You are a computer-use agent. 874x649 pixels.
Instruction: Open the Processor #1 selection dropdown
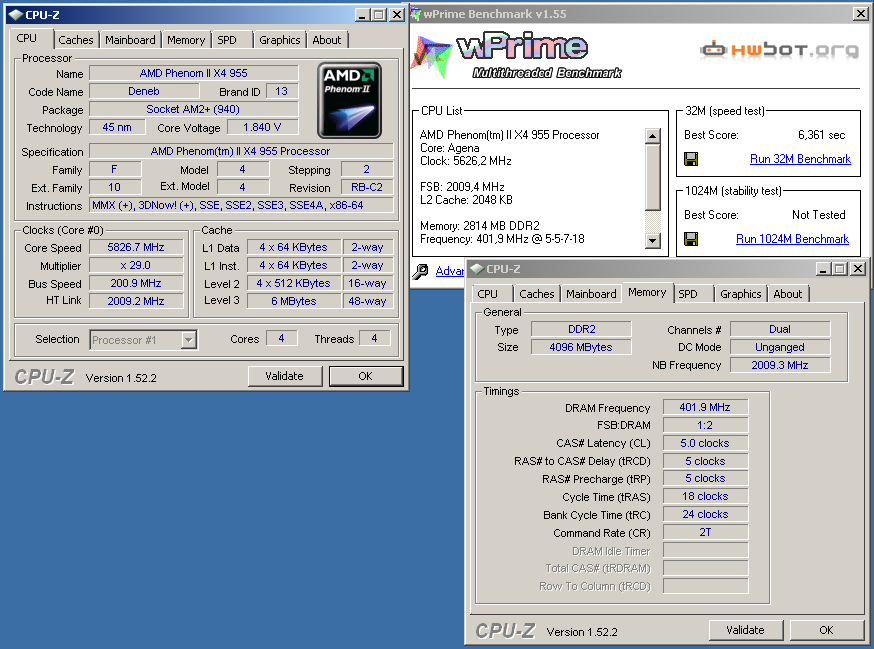tap(190, 340)
